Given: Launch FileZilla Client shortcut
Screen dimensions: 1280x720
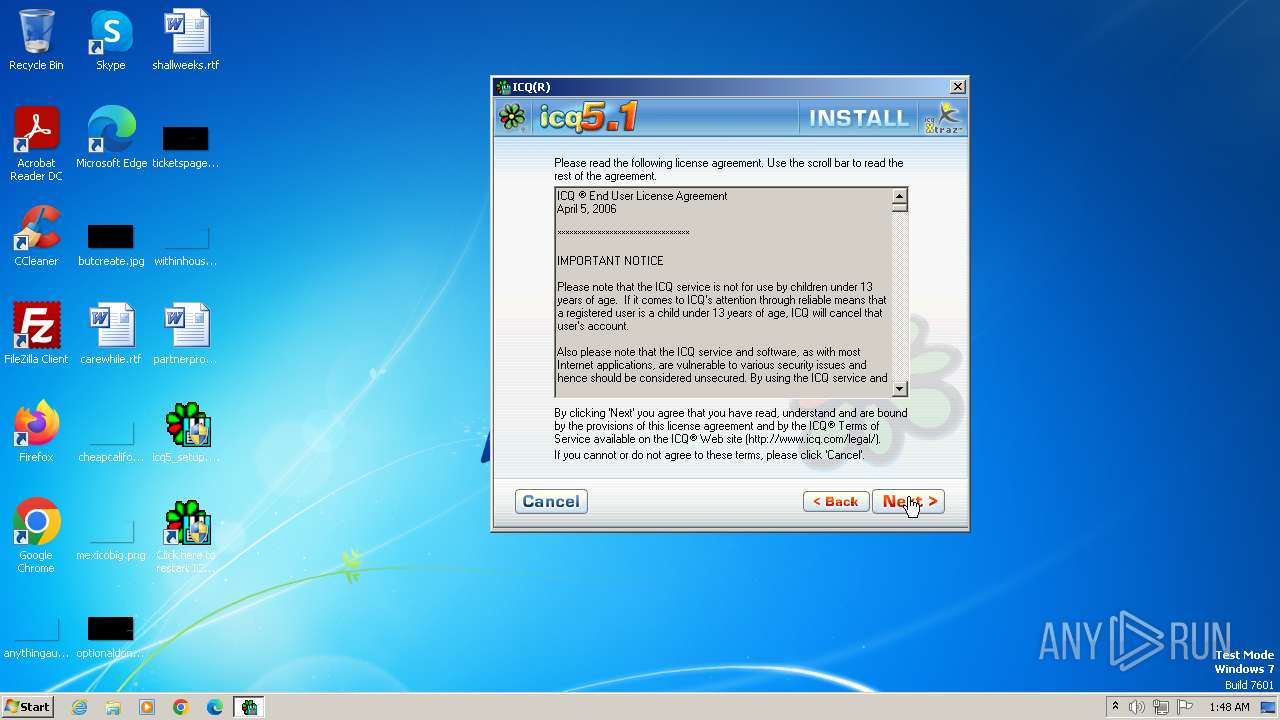Looking at the screenshot, I should click(36, 334).
